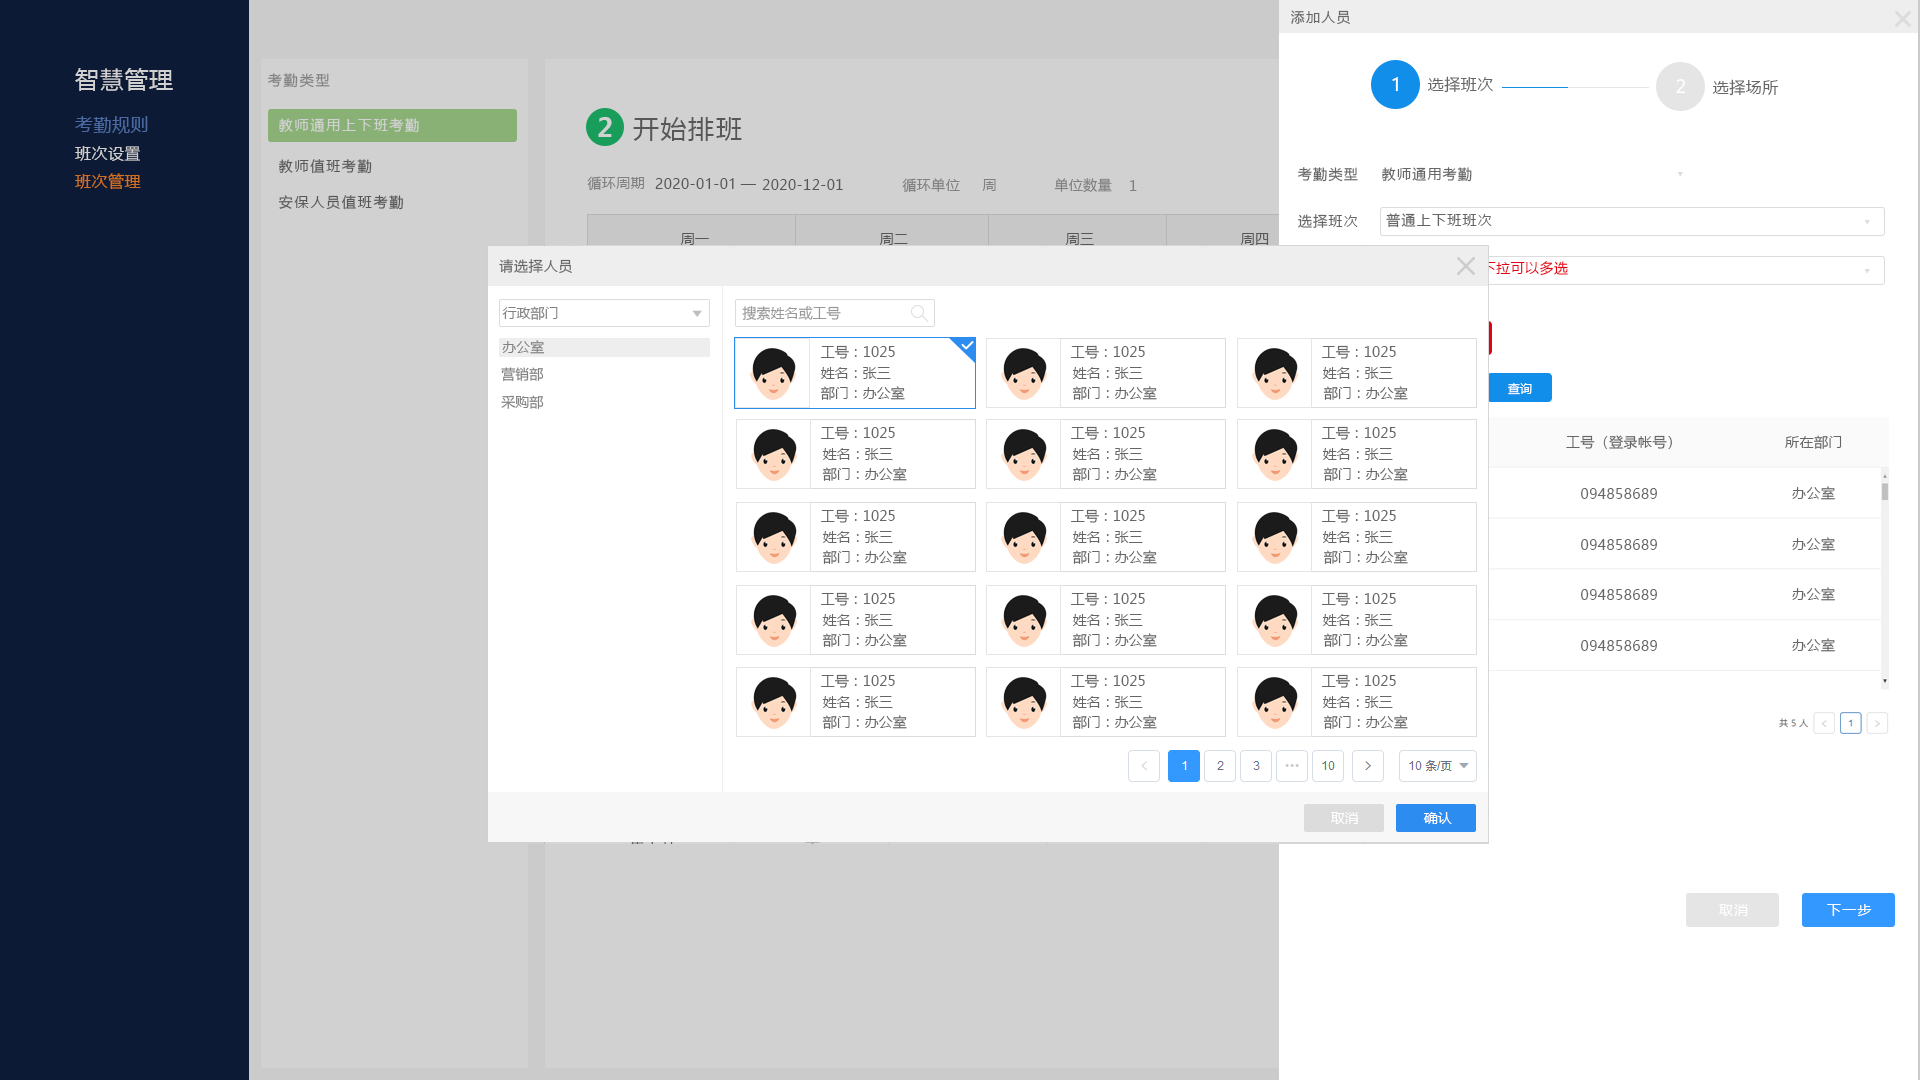Viewport: 1920px width, 1080px height.
Task: Click the 确认 button
Action: [x=1435, y=818]
